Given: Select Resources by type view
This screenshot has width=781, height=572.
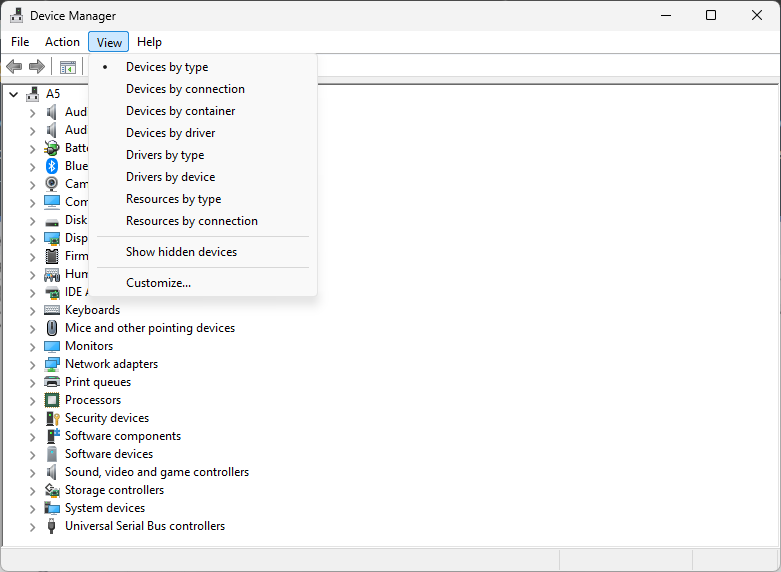Looking at the screenshot, I should point(173,199).
